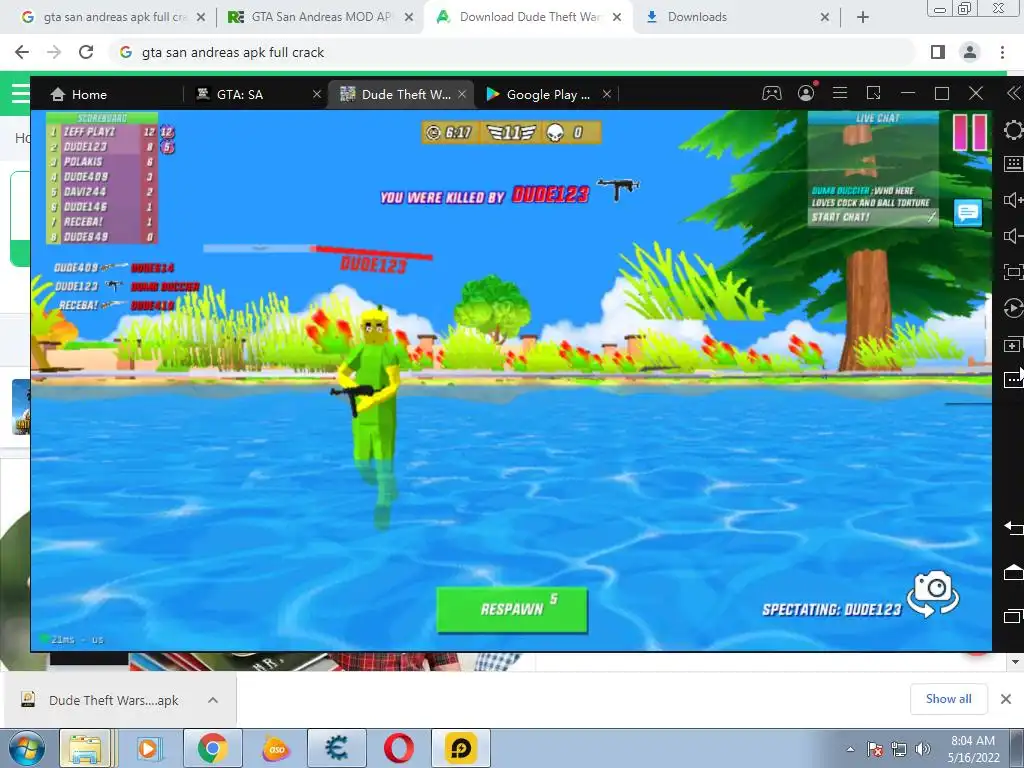Decrease emulator volume with speaker minus icon
This screenshot has width=1024, height=768.
pos(1013,235)
